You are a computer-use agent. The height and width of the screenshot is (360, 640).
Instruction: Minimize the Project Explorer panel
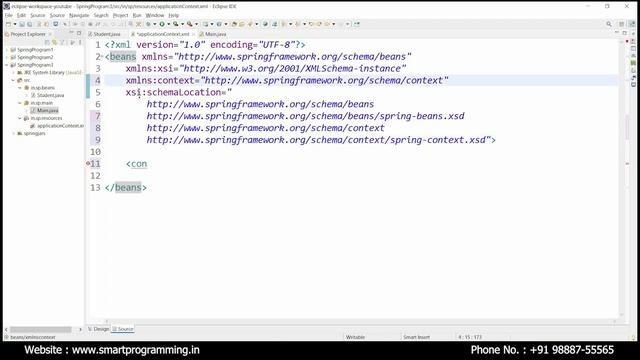point(71,33)
